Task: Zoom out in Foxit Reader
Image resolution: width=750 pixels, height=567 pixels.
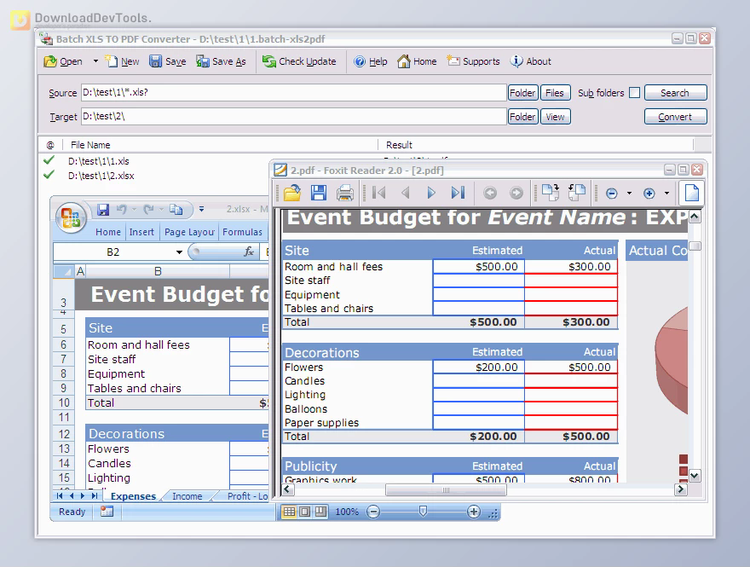Action: pyautogui.click(x=612, y=193)
